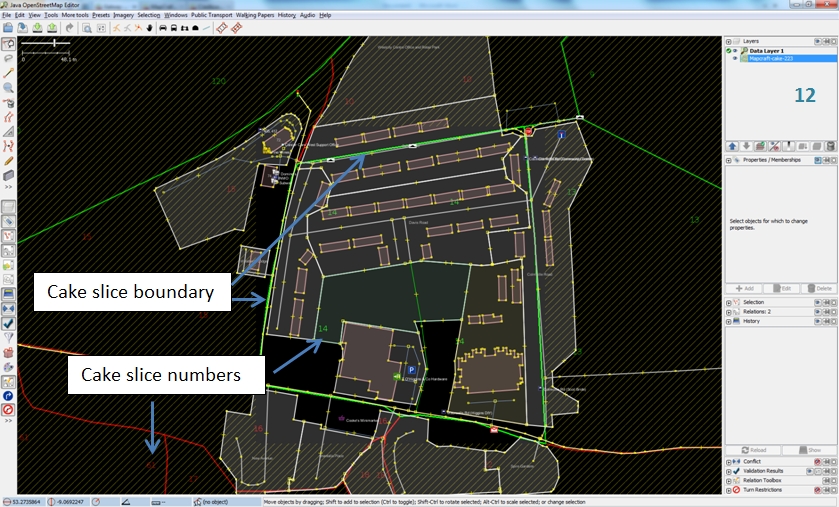Screen dimensions: 839x507
Task: Move layer up with blue arrow button
Action: tap(733, 146)
